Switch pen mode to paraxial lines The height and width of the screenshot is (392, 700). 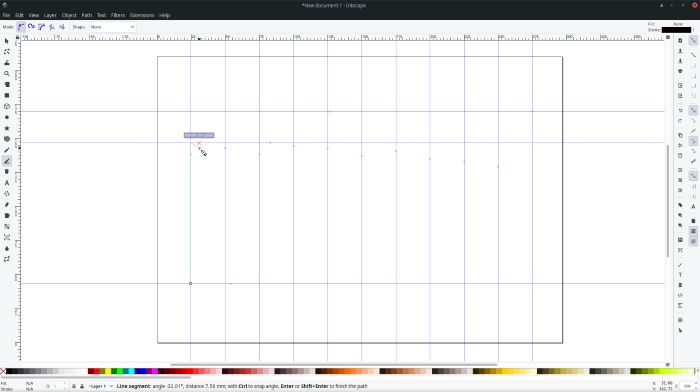point(62,27)
